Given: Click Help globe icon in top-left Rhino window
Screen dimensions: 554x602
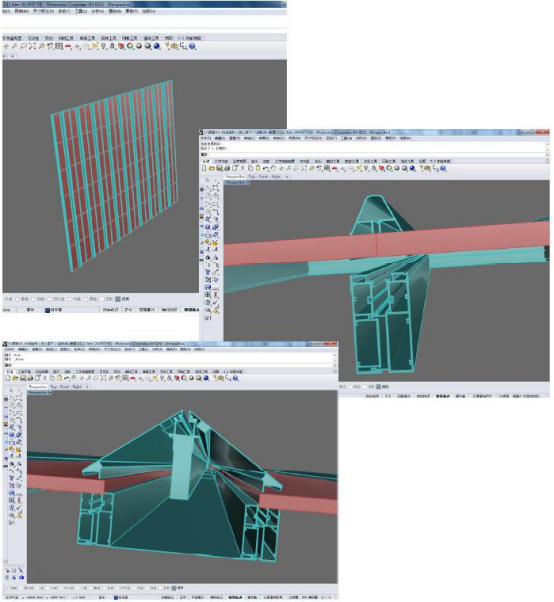Looking at the screenshot, I should 192,46.
